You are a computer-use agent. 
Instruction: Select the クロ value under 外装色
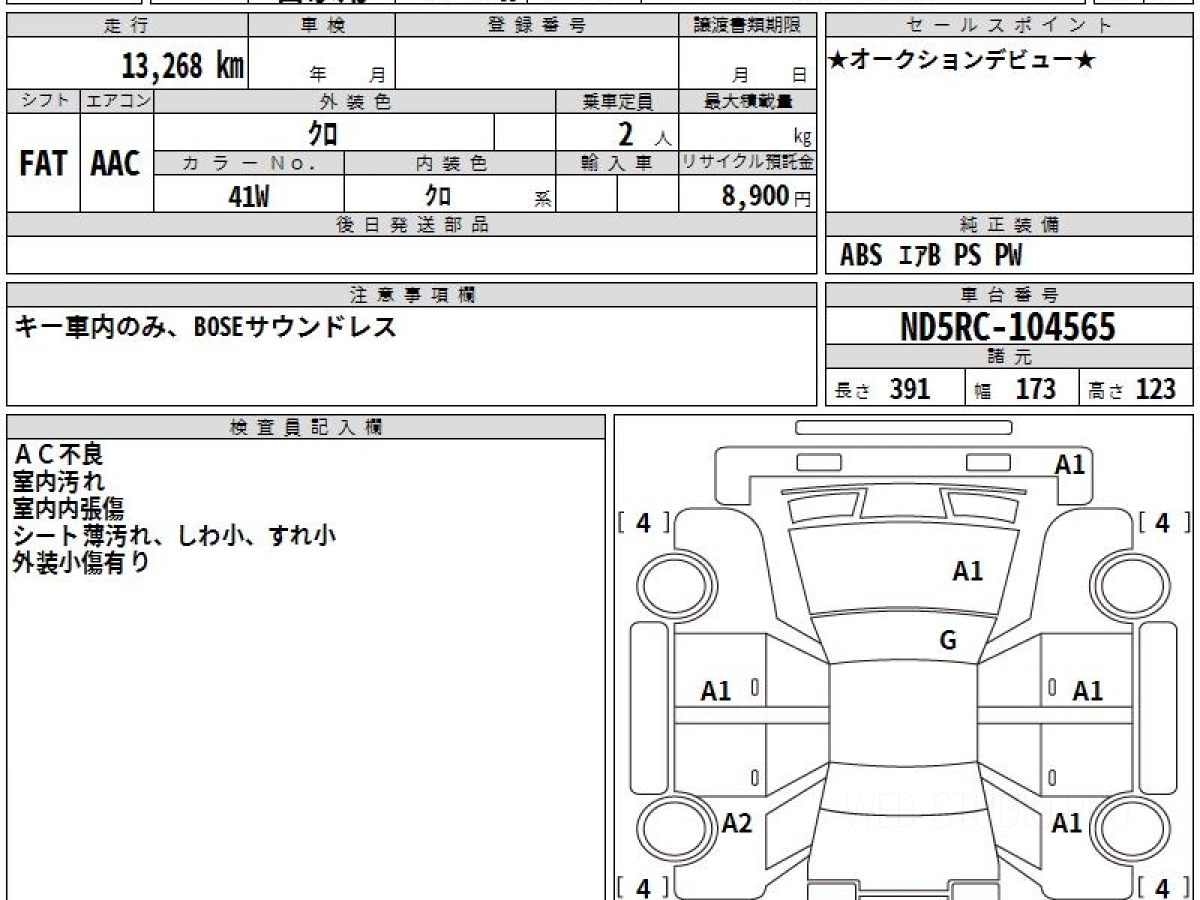pyautogui.click(x=323, y=132)
